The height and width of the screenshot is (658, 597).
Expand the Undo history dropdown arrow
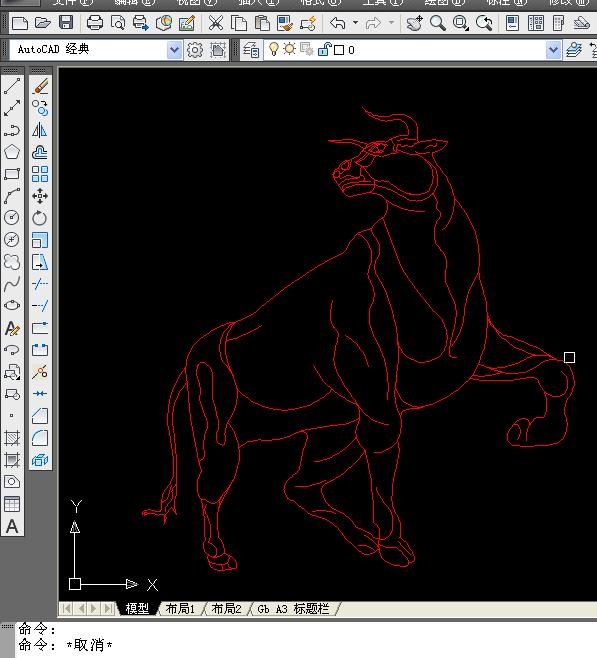pyautogui.click(x=355, y=23)
